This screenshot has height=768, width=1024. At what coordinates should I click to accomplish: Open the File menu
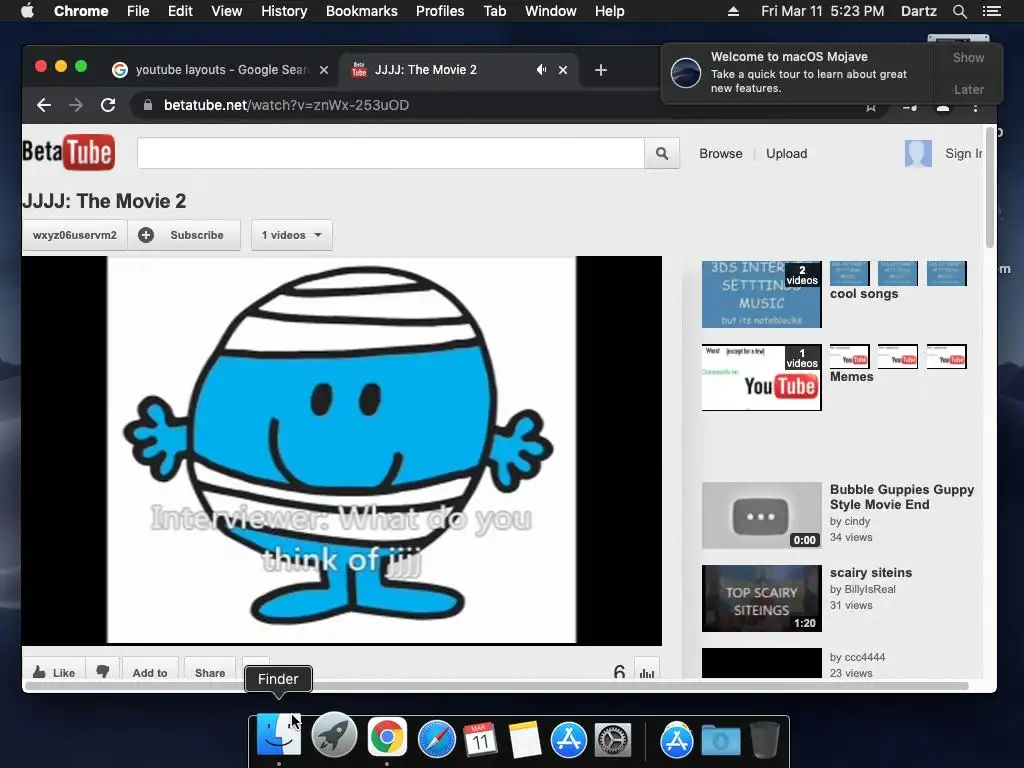pos(138,11)
